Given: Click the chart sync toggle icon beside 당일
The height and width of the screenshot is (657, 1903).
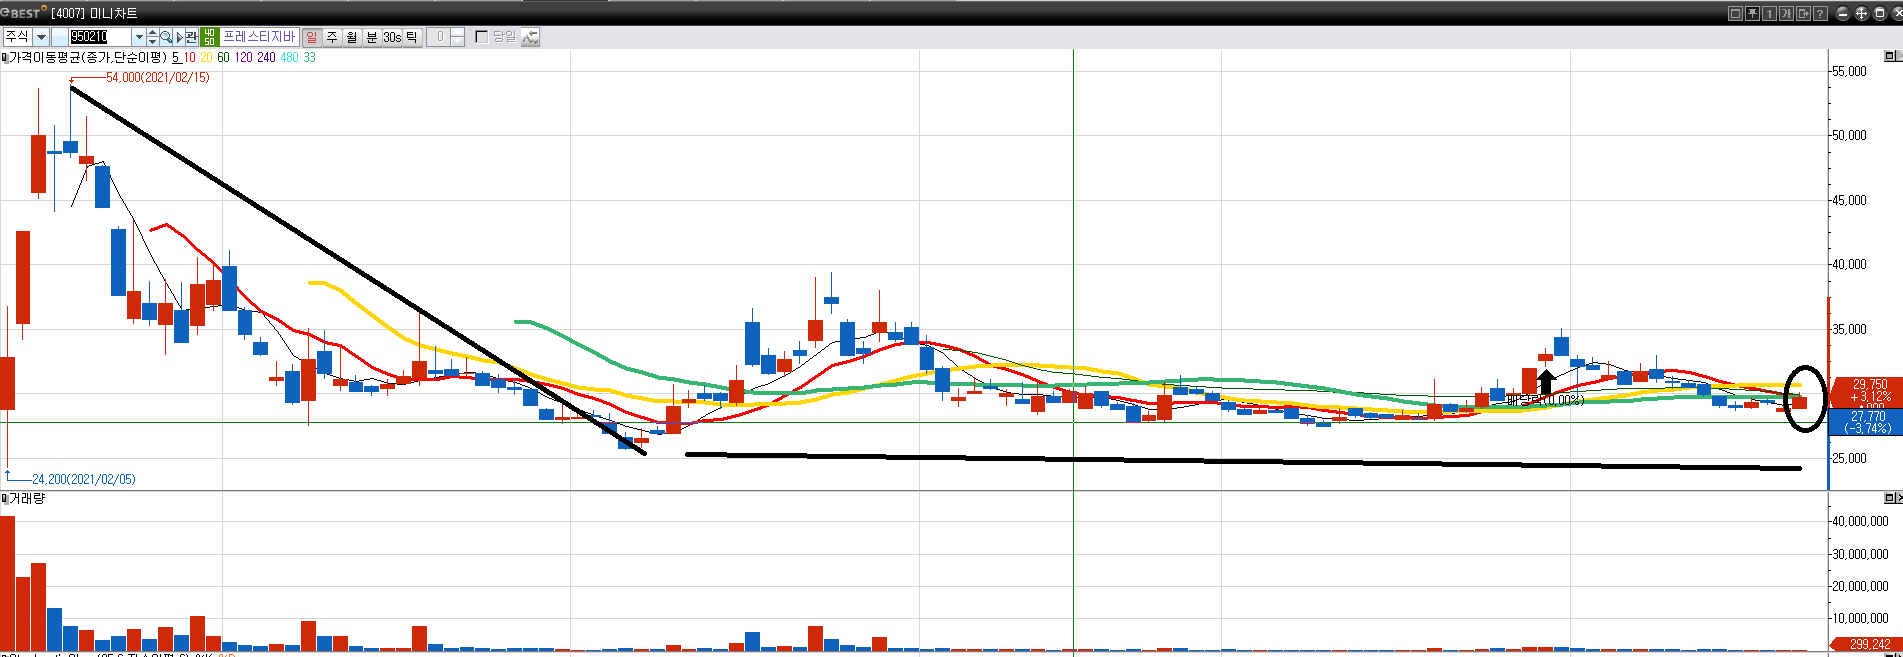Looking at the screenshot, I should [530, 37].
